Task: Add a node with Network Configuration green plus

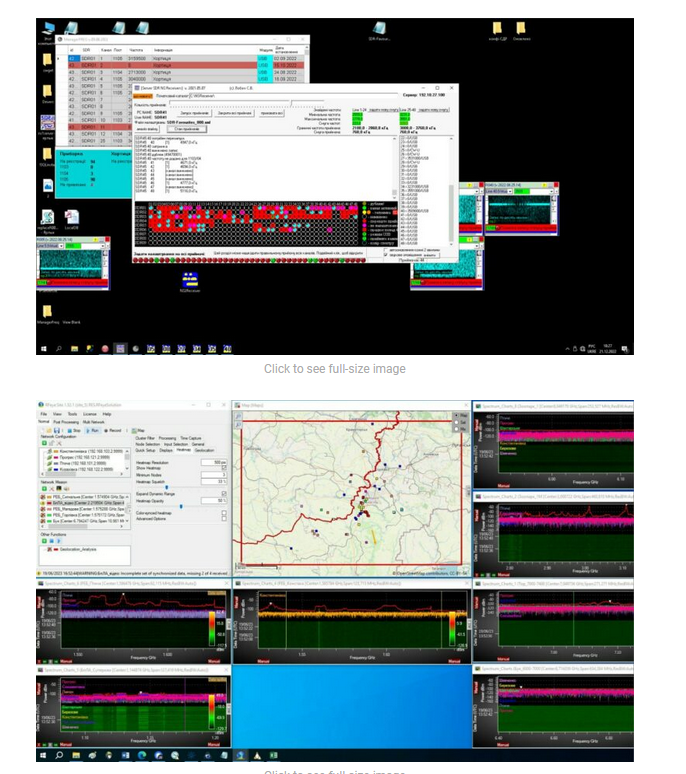Action: coord(44,443)
